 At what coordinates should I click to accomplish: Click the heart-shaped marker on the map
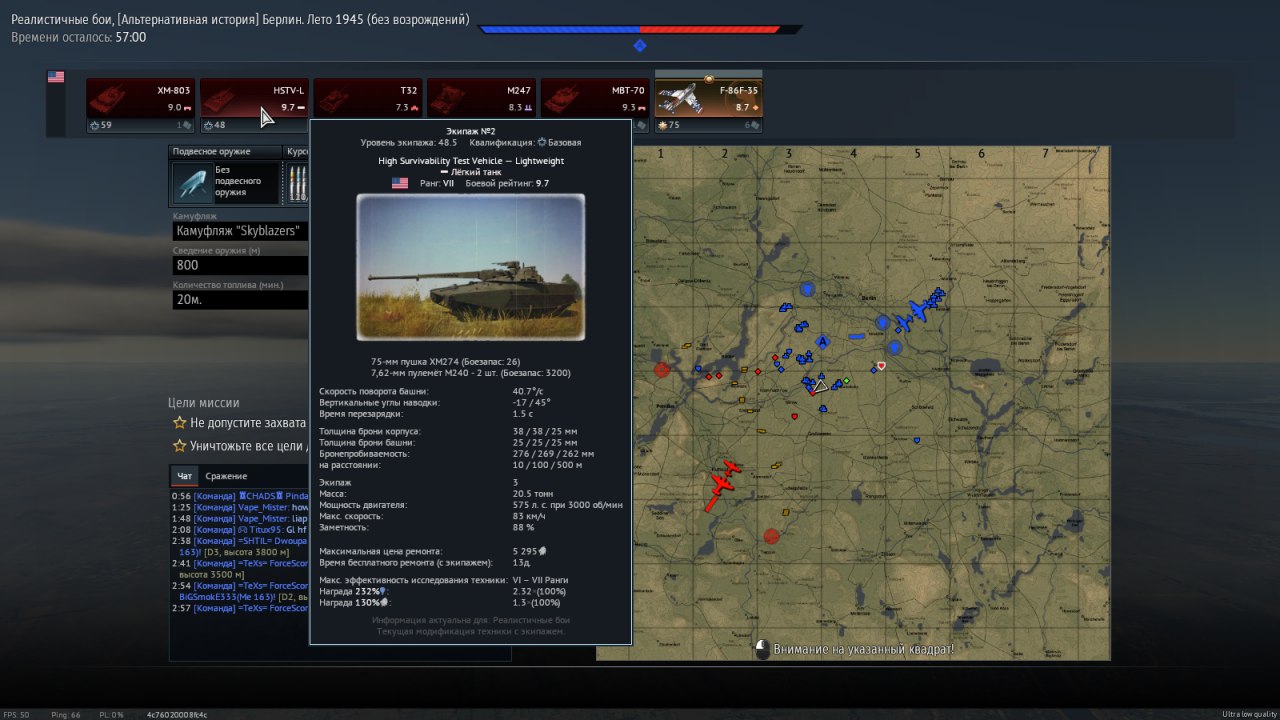tap(881, 366)
